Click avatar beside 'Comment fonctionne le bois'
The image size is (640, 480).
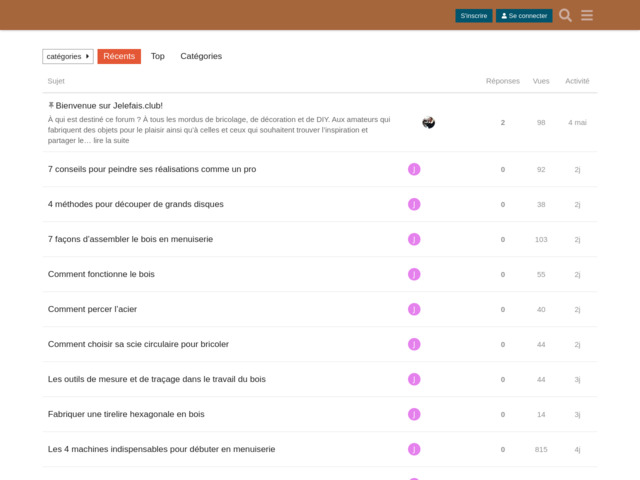coord(414,274)
